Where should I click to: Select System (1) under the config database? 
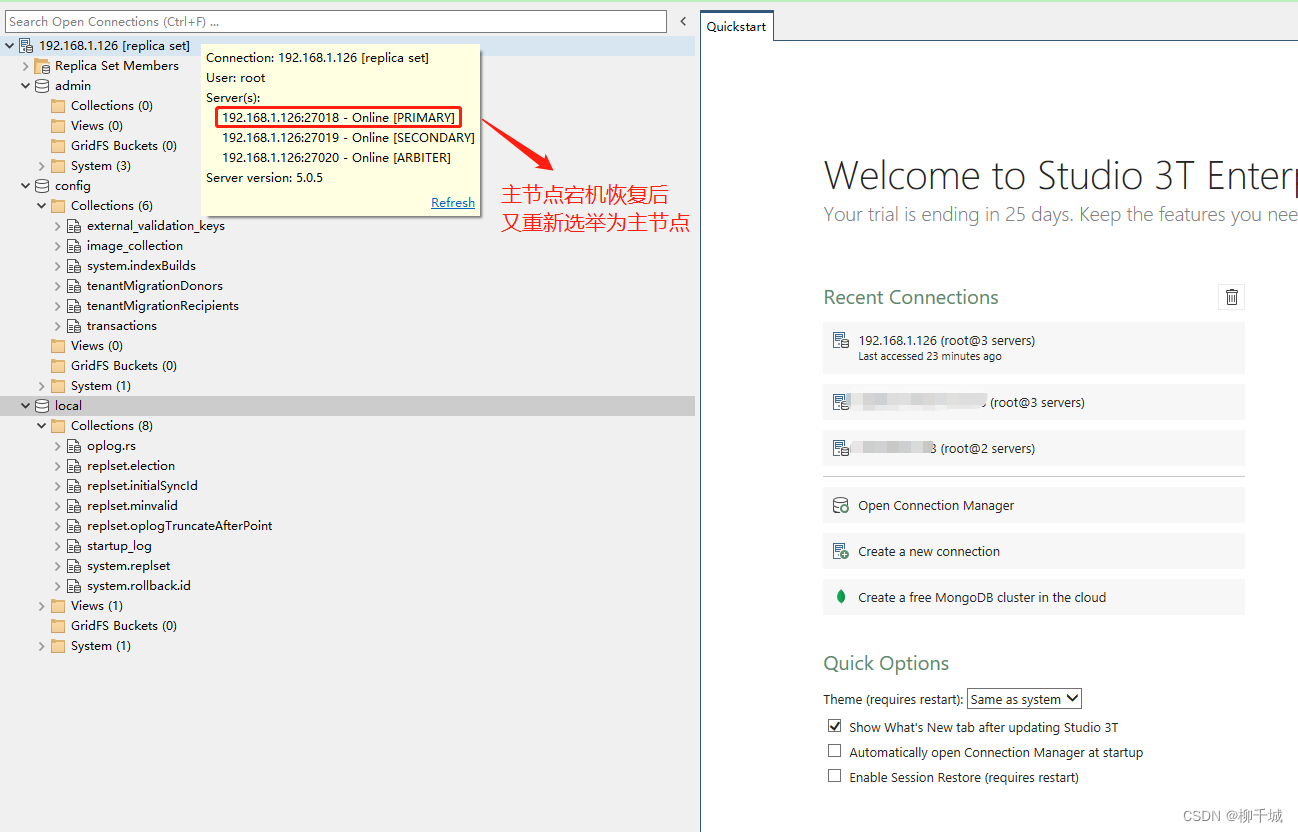pyautogui.click(x=101, y=386)
